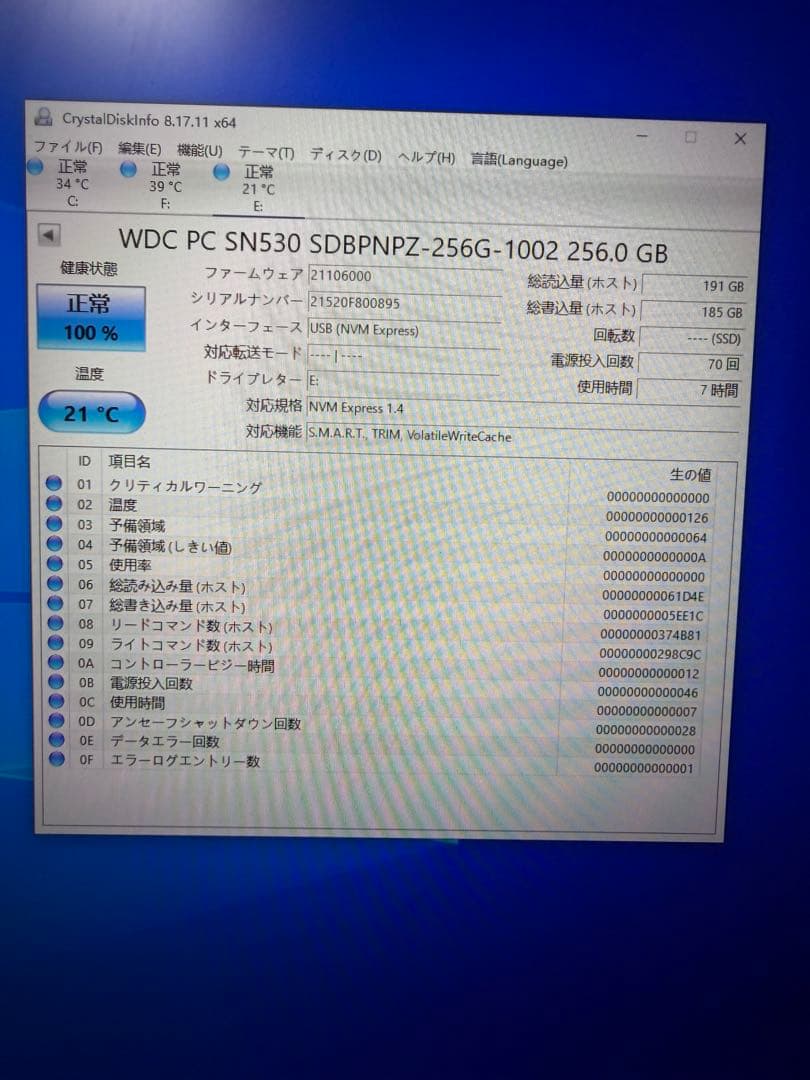Click status icon for row 07 総書き込み量
This screenshot has height=1080, width=810.
(x=55, y=603)
